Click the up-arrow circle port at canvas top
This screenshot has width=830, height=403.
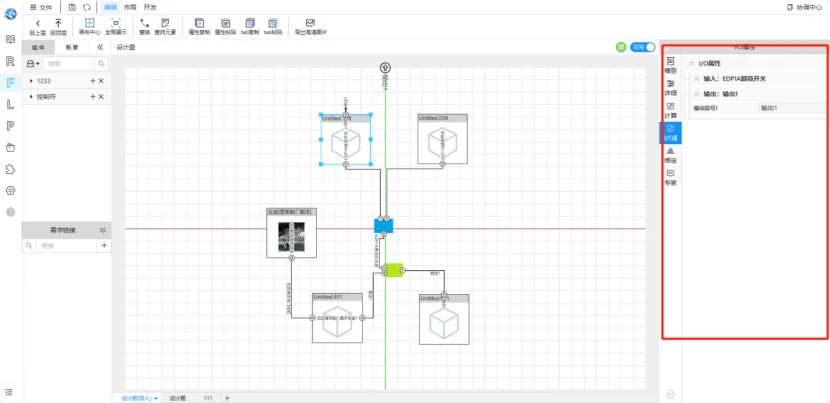coord(385,68)
